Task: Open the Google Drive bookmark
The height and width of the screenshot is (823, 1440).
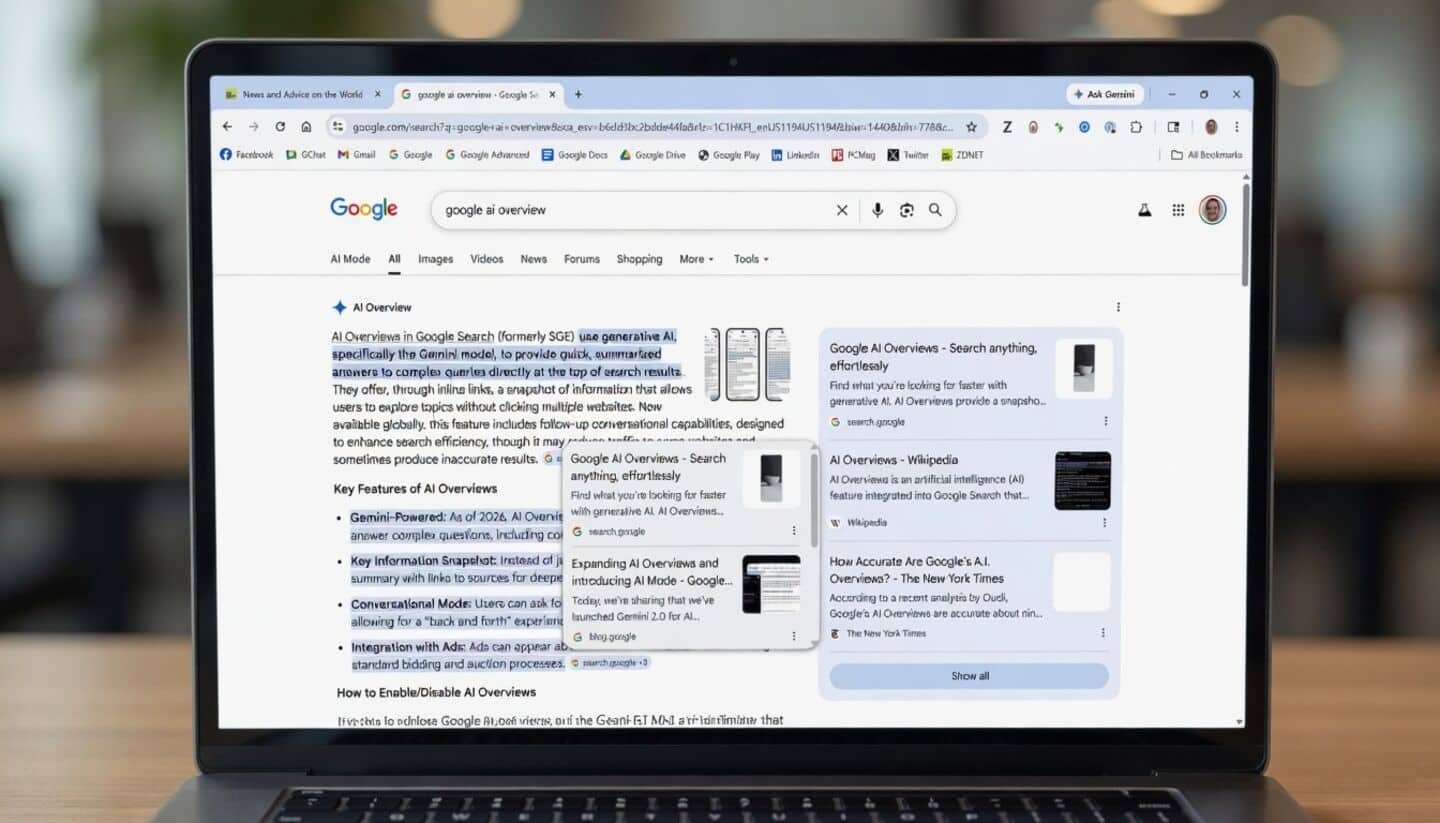Action: click(x=653, y=155)
